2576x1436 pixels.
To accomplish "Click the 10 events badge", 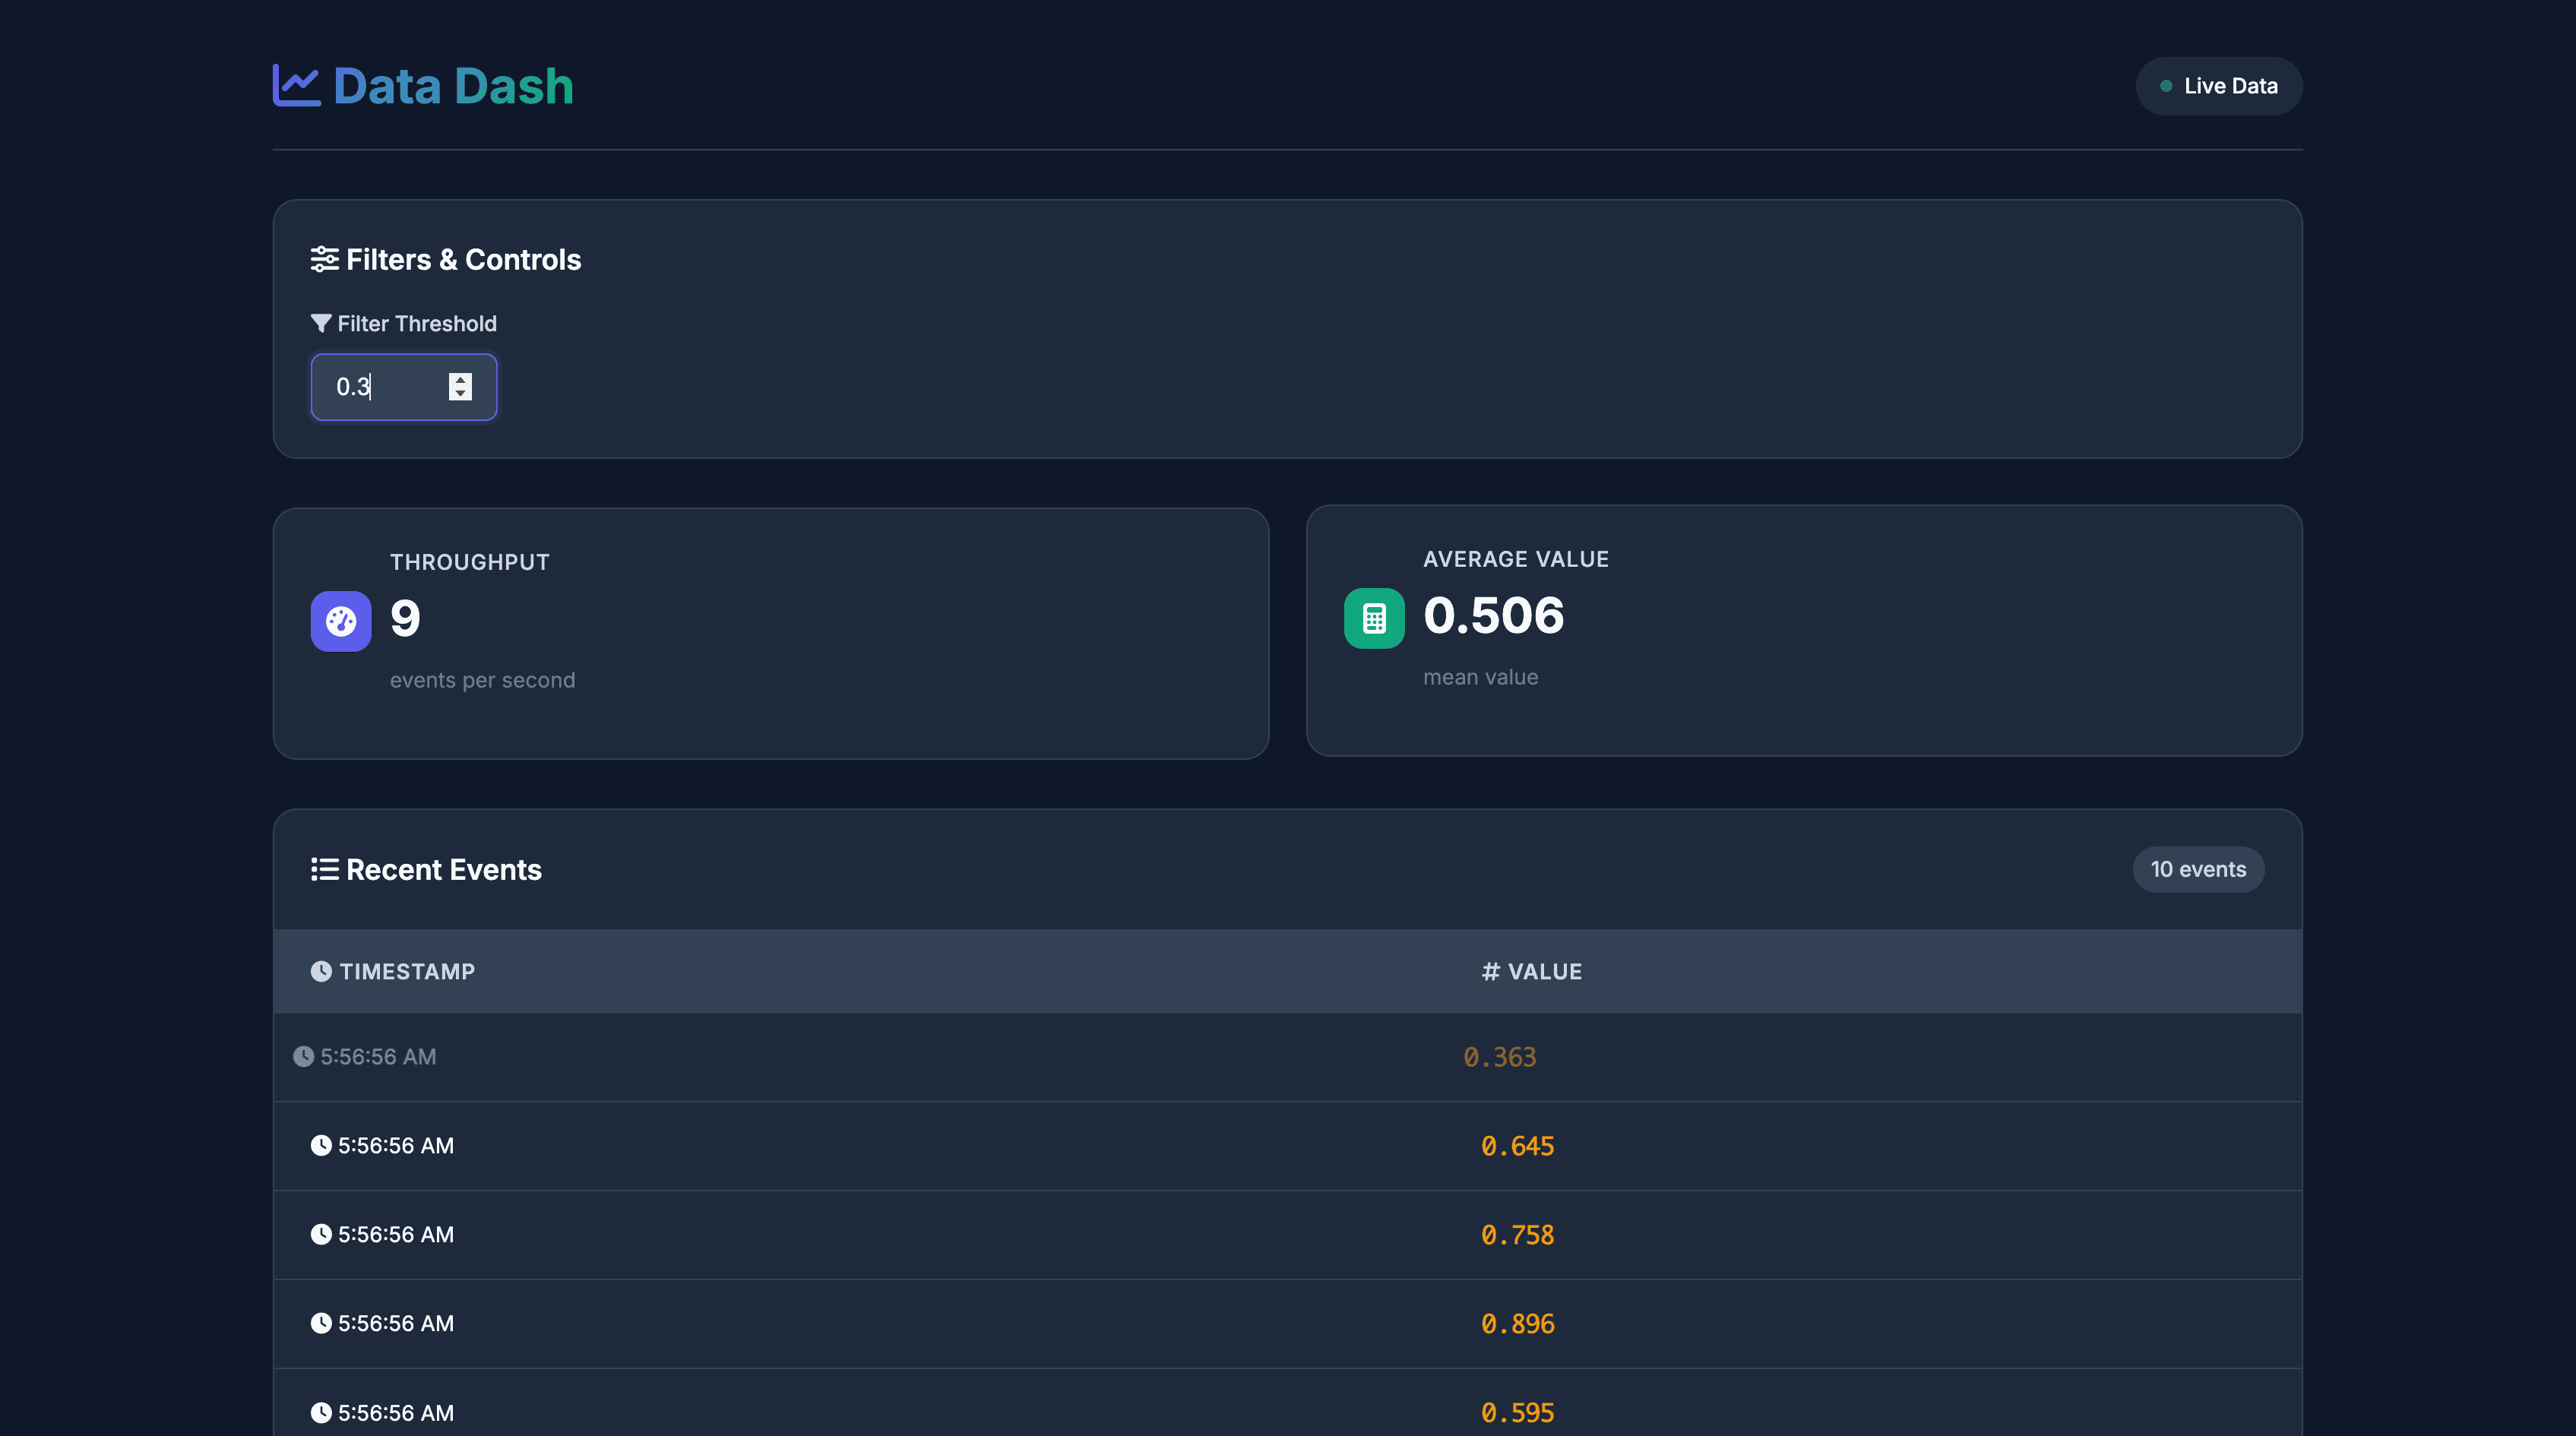I will 2198,869.
